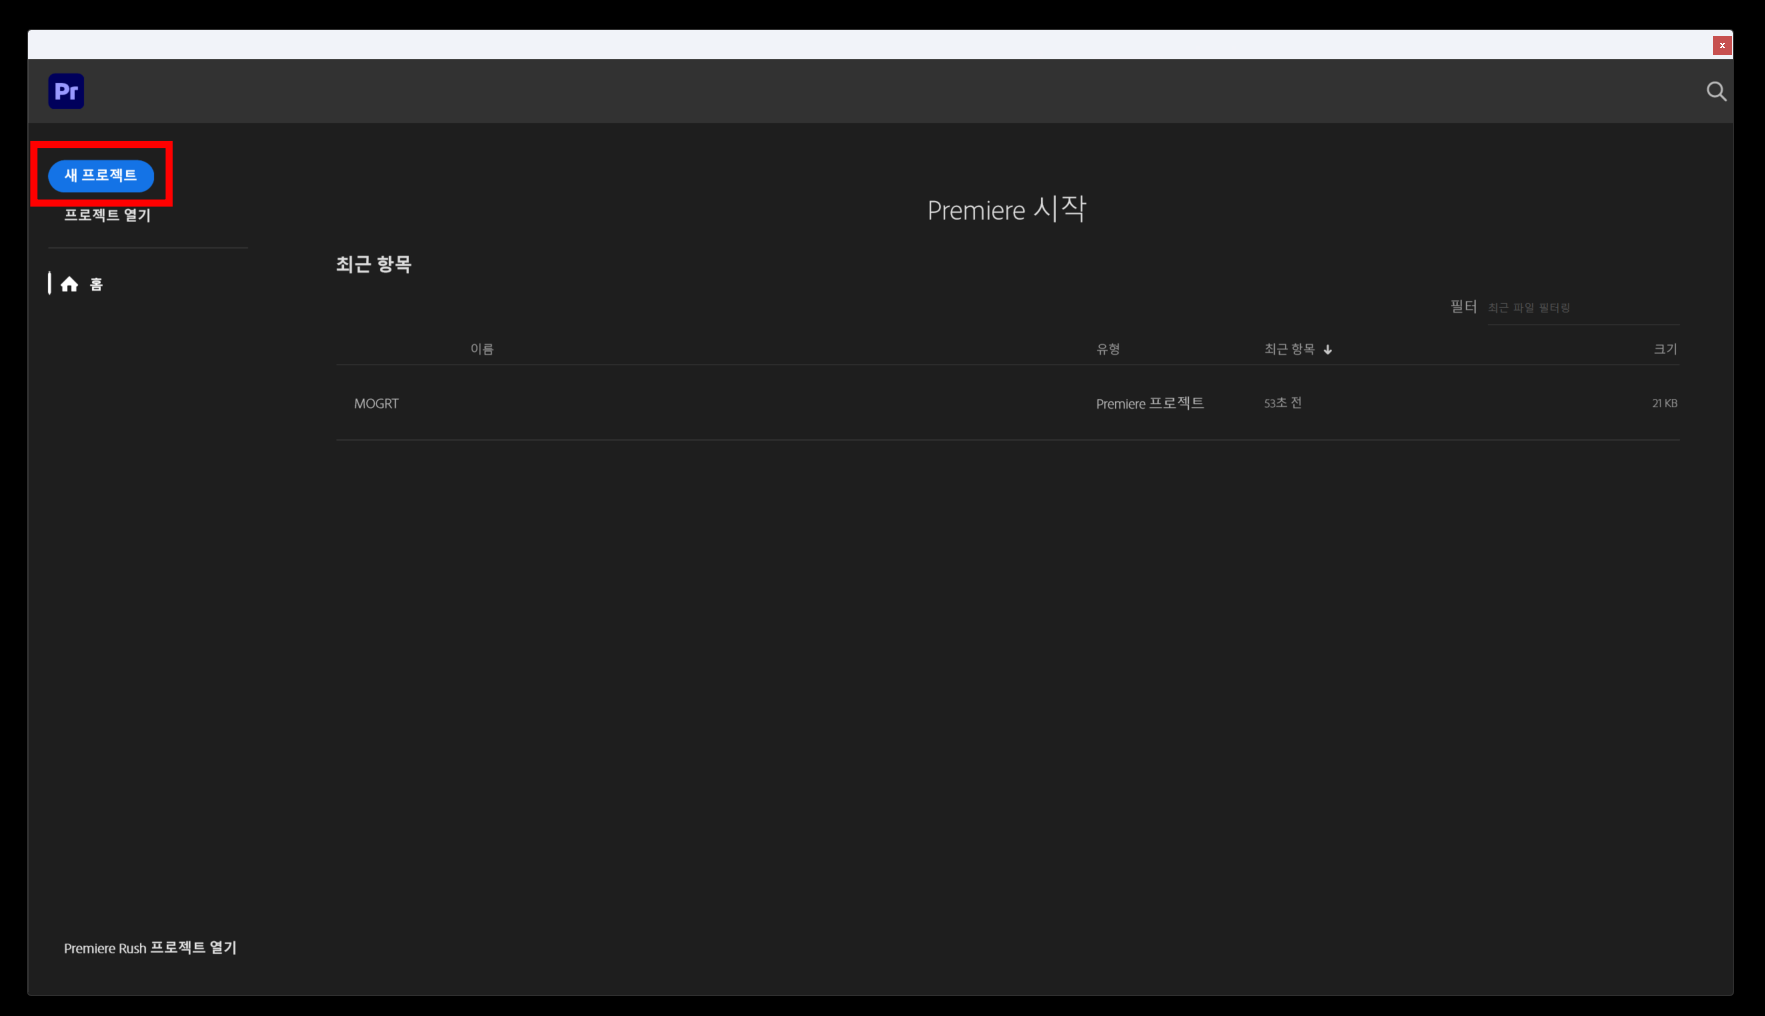Select the home icon in sidebar
Image resolution: width=1765 pixels, height=1016 pixels.
[x=69, y=284]
